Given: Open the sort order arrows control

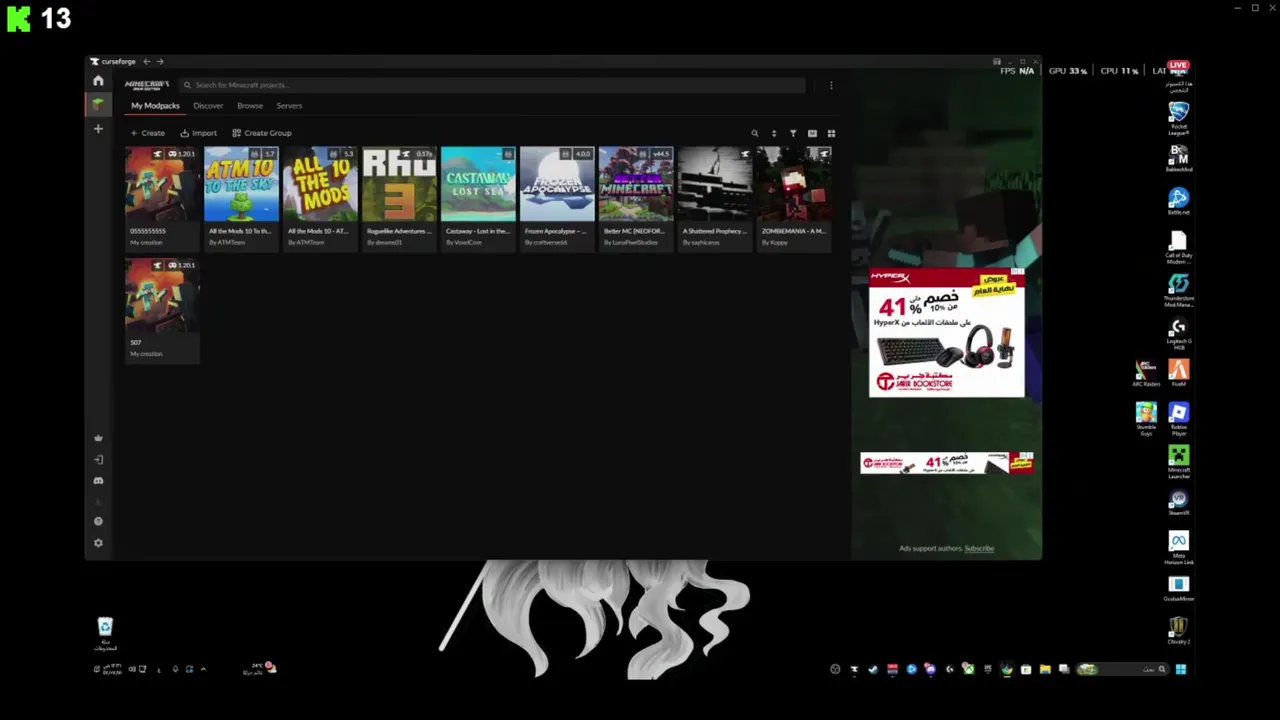Looking at the screenshot, I should pos(774,133).
